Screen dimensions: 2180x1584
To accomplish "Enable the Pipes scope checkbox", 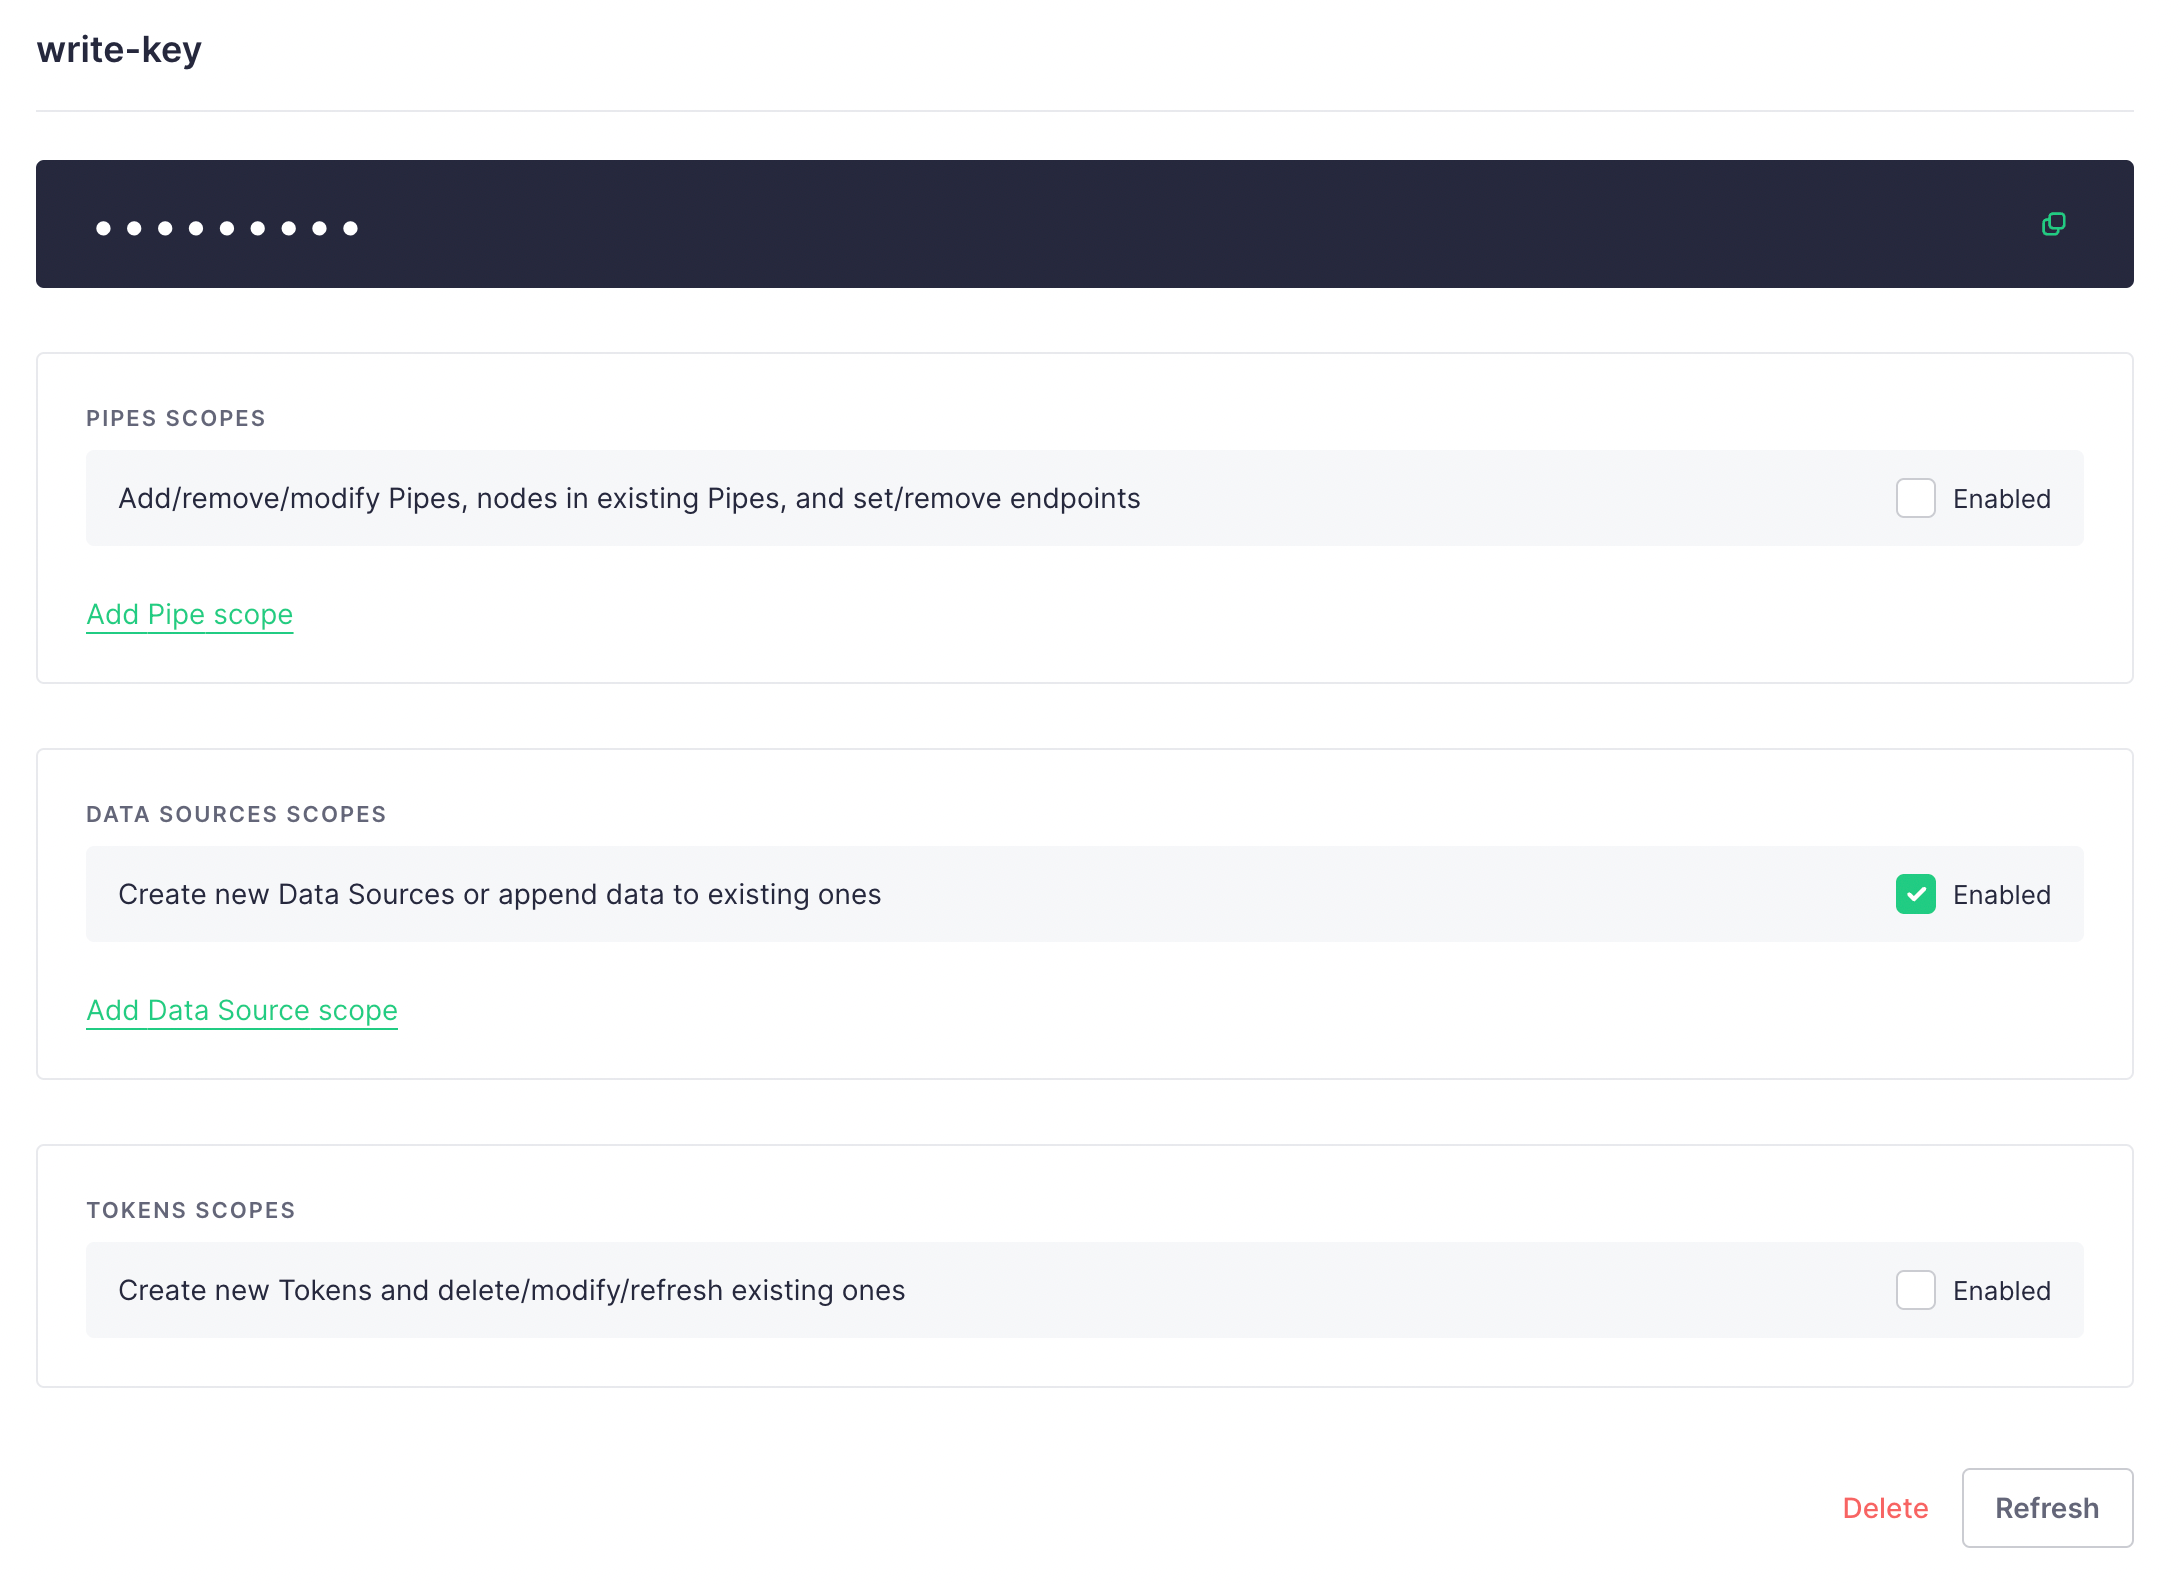I will click(1915, 498).
